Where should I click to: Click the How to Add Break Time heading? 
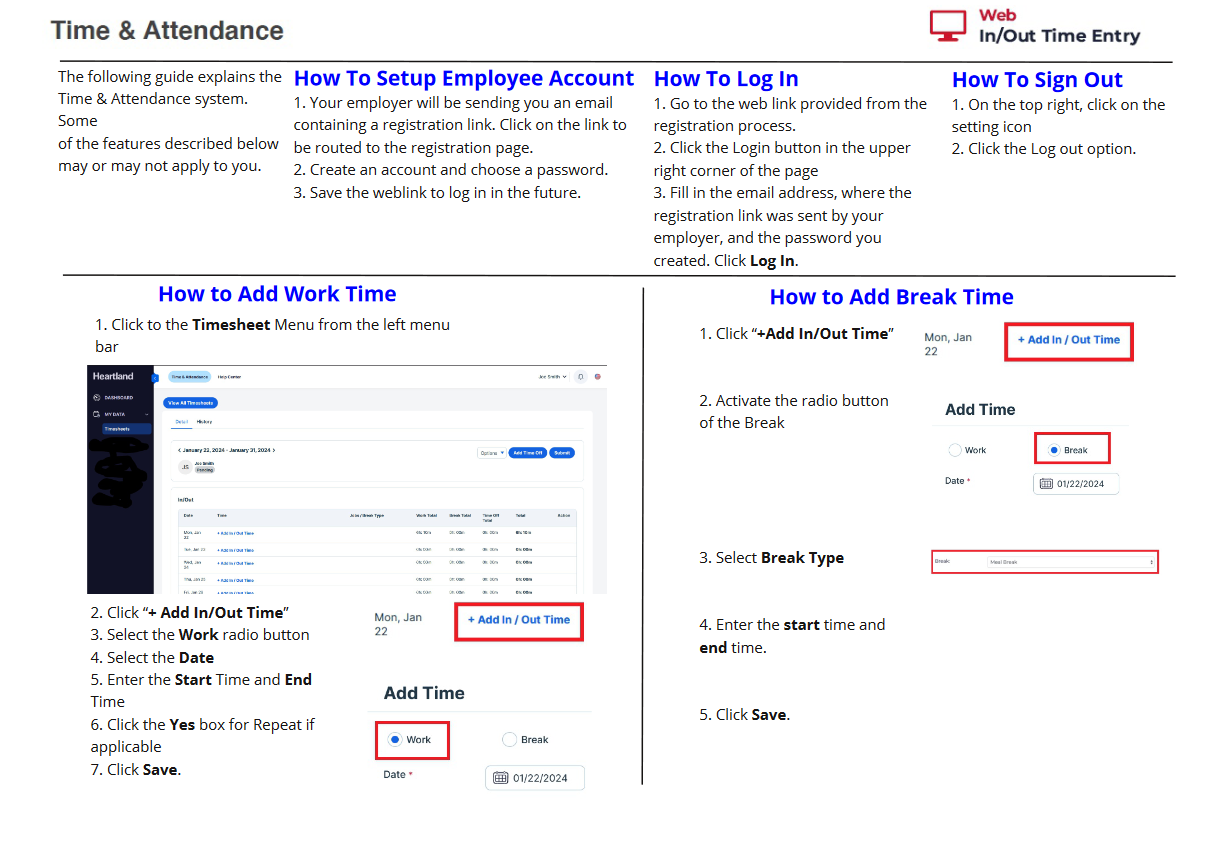892,297
